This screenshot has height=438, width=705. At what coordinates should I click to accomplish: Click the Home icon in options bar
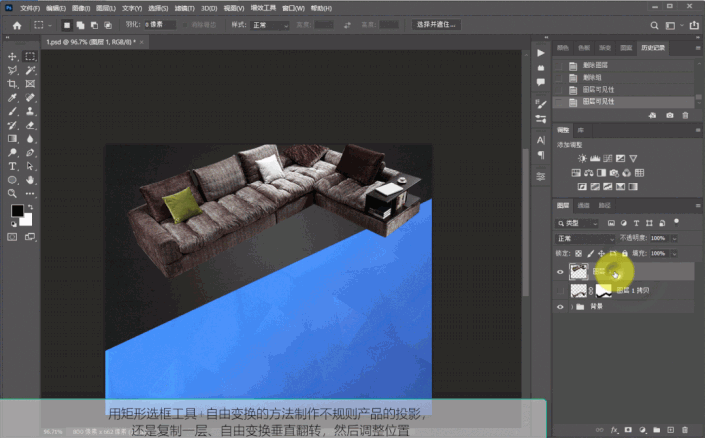pyautogui.click(x=17, y=26)
